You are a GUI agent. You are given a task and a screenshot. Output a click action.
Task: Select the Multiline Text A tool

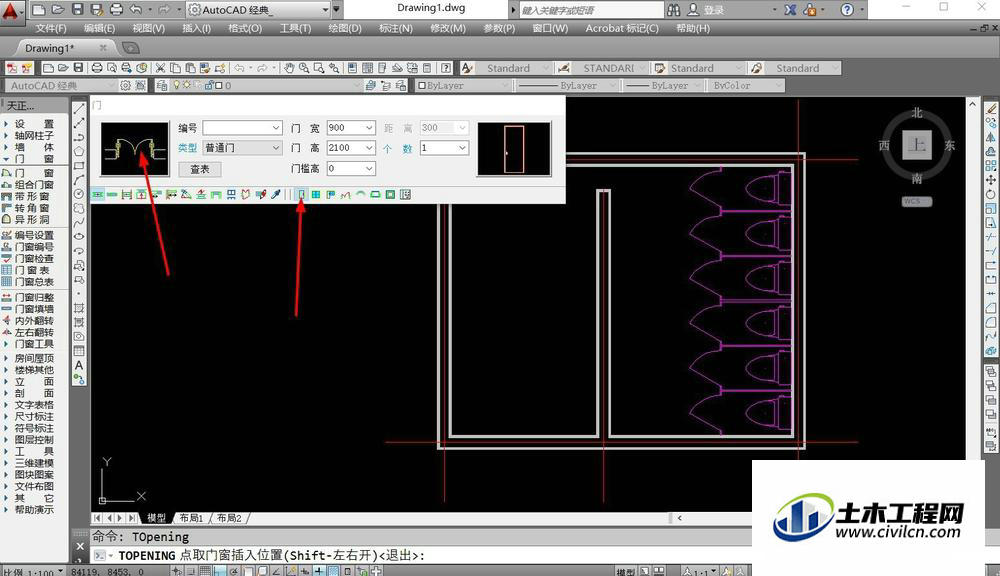click(x=79, y=366)
